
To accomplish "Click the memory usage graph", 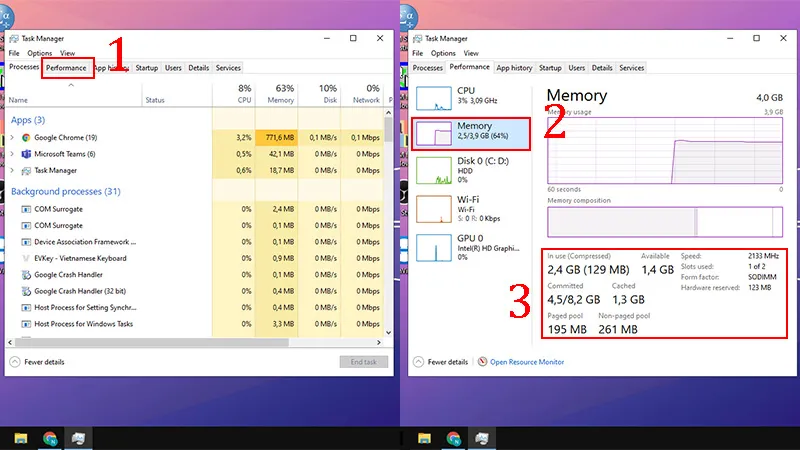I will [x=665, y=151].
